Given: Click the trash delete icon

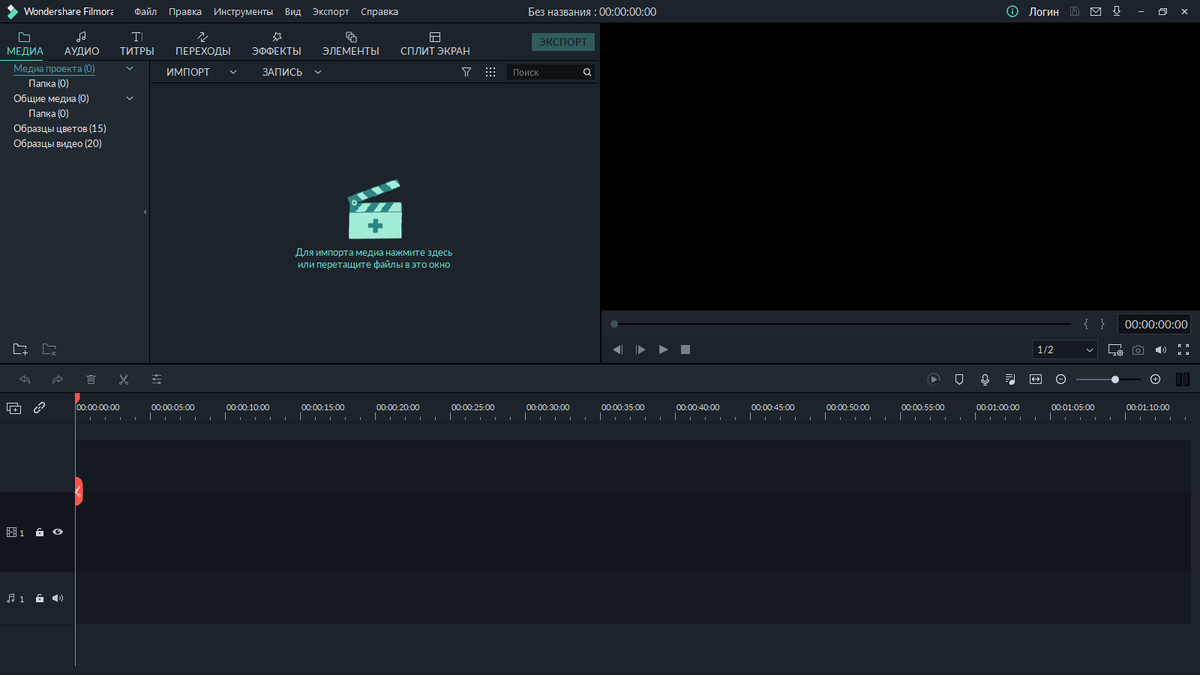Looking at the screenshot, I should [91, 380].
